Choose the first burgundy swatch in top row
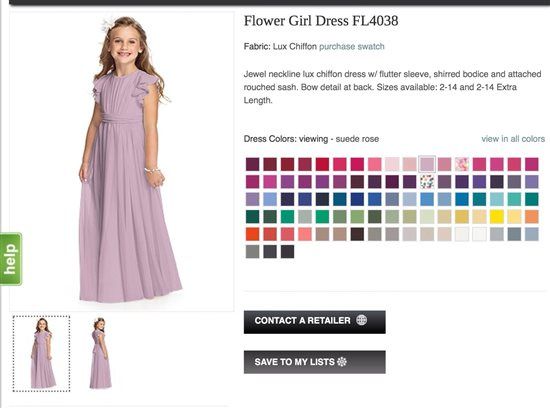 point(253,164)
